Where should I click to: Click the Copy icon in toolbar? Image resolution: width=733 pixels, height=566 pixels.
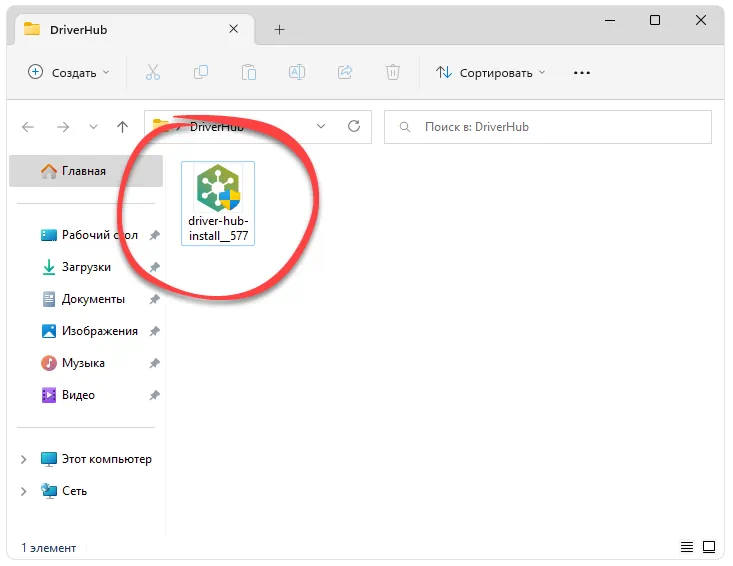tap(201, 72)
